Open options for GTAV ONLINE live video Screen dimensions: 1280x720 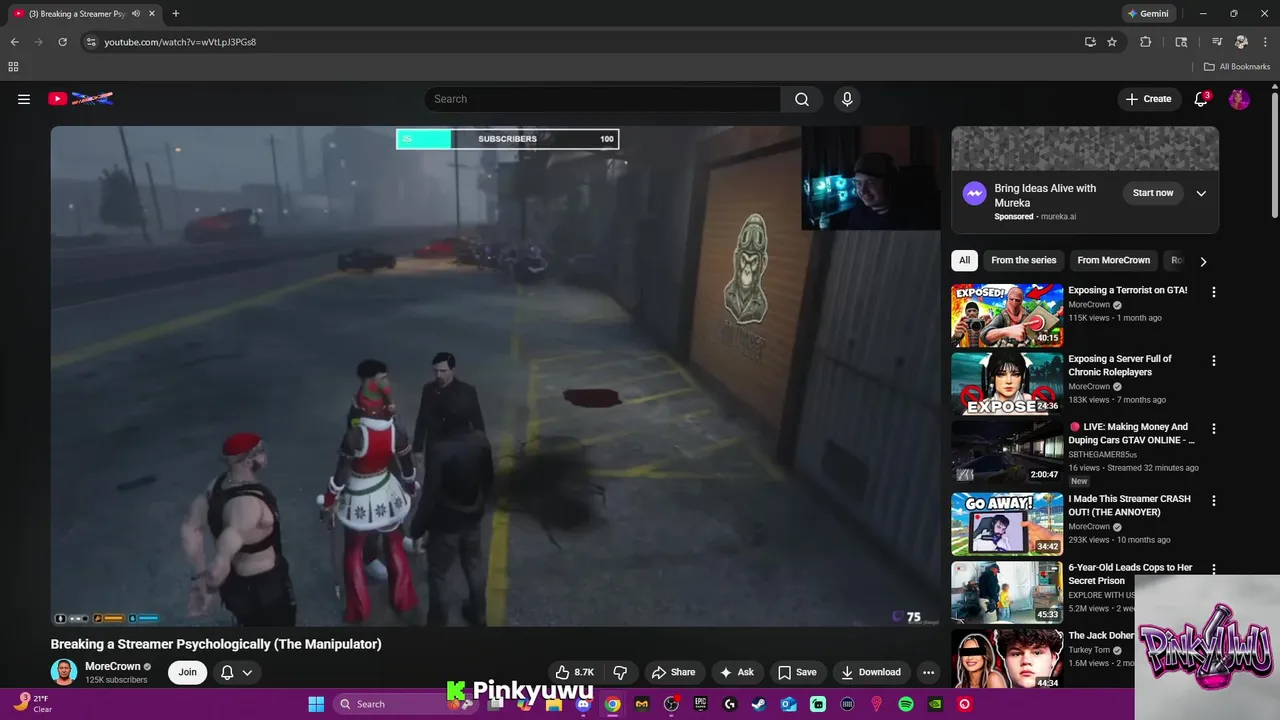point(1214,428)
